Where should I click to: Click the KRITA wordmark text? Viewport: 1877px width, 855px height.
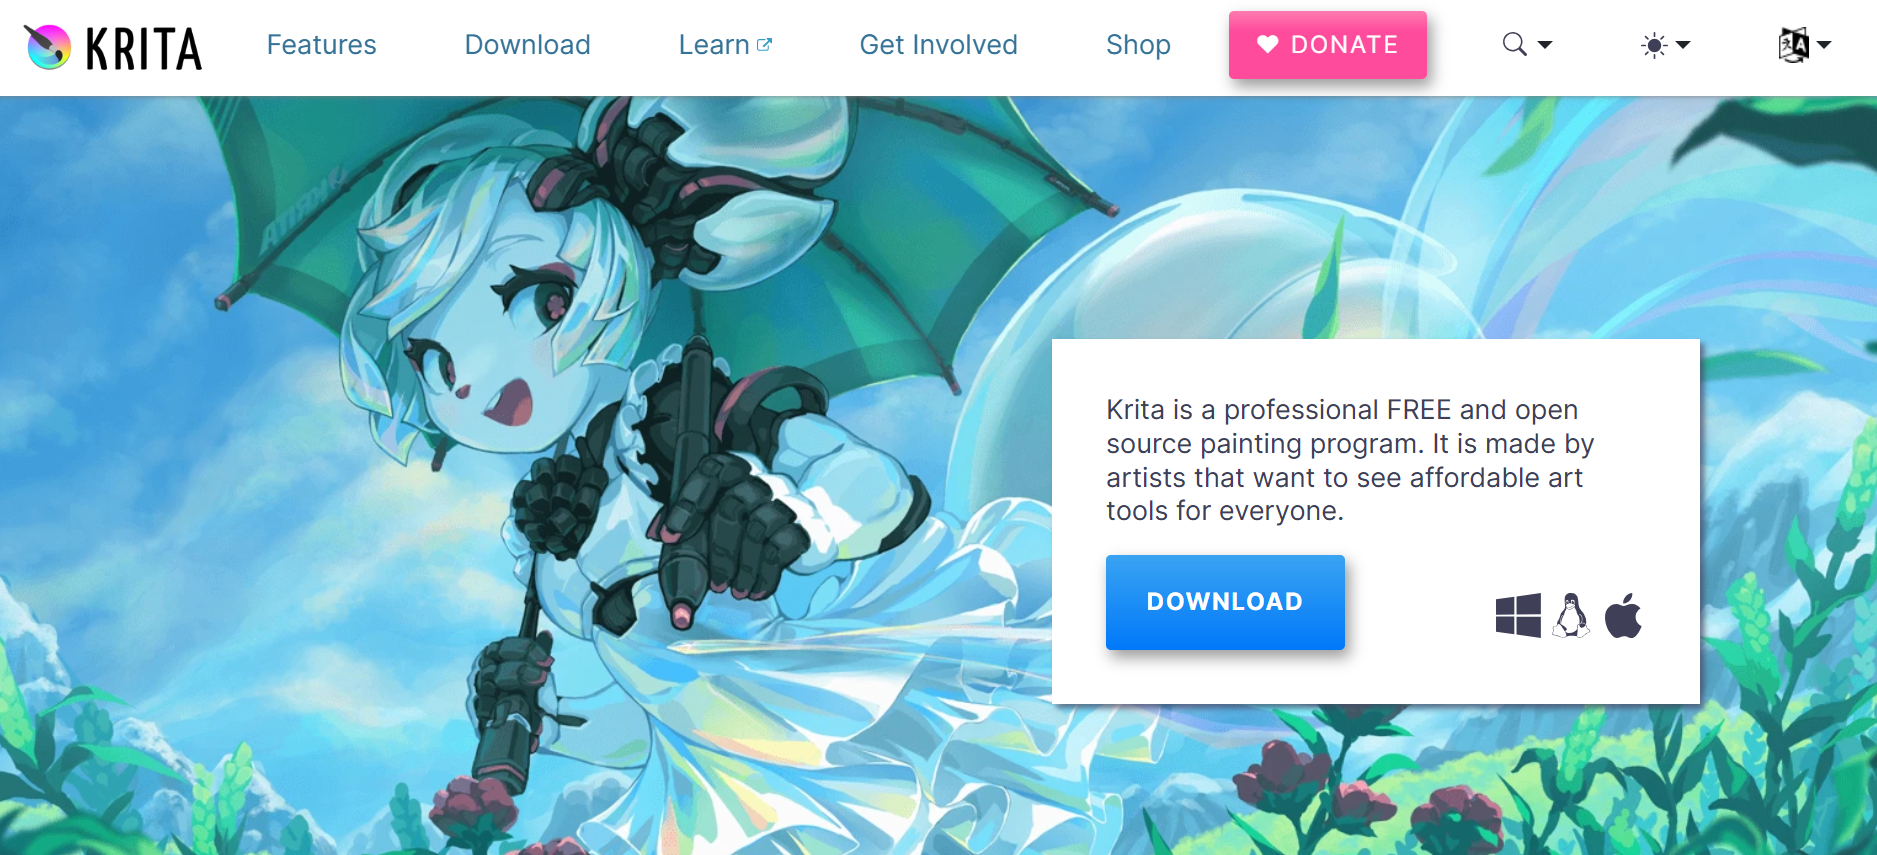point(144,48)
